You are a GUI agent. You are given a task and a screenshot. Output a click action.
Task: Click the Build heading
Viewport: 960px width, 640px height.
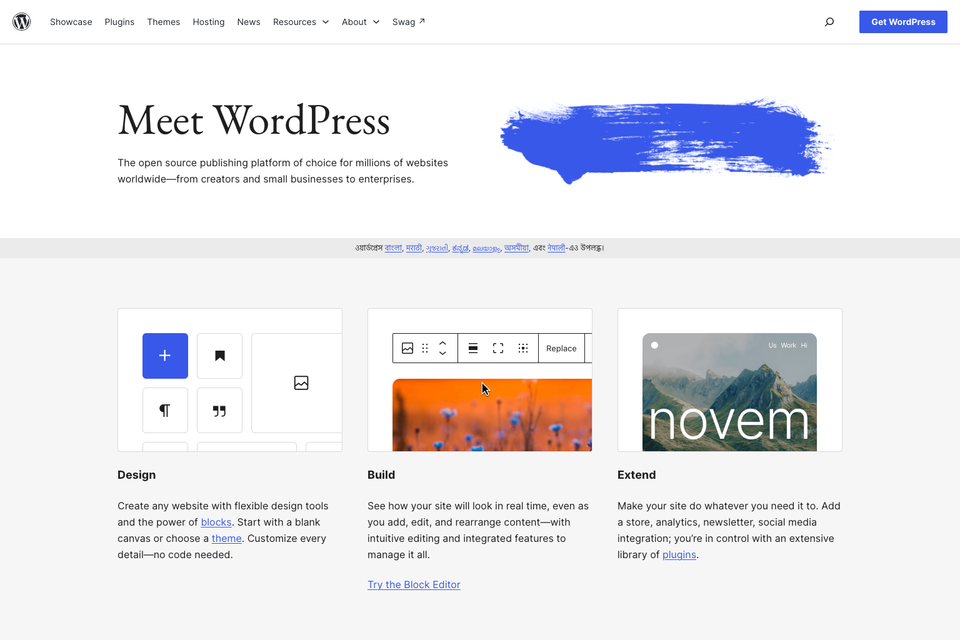(x=381, y=475)
